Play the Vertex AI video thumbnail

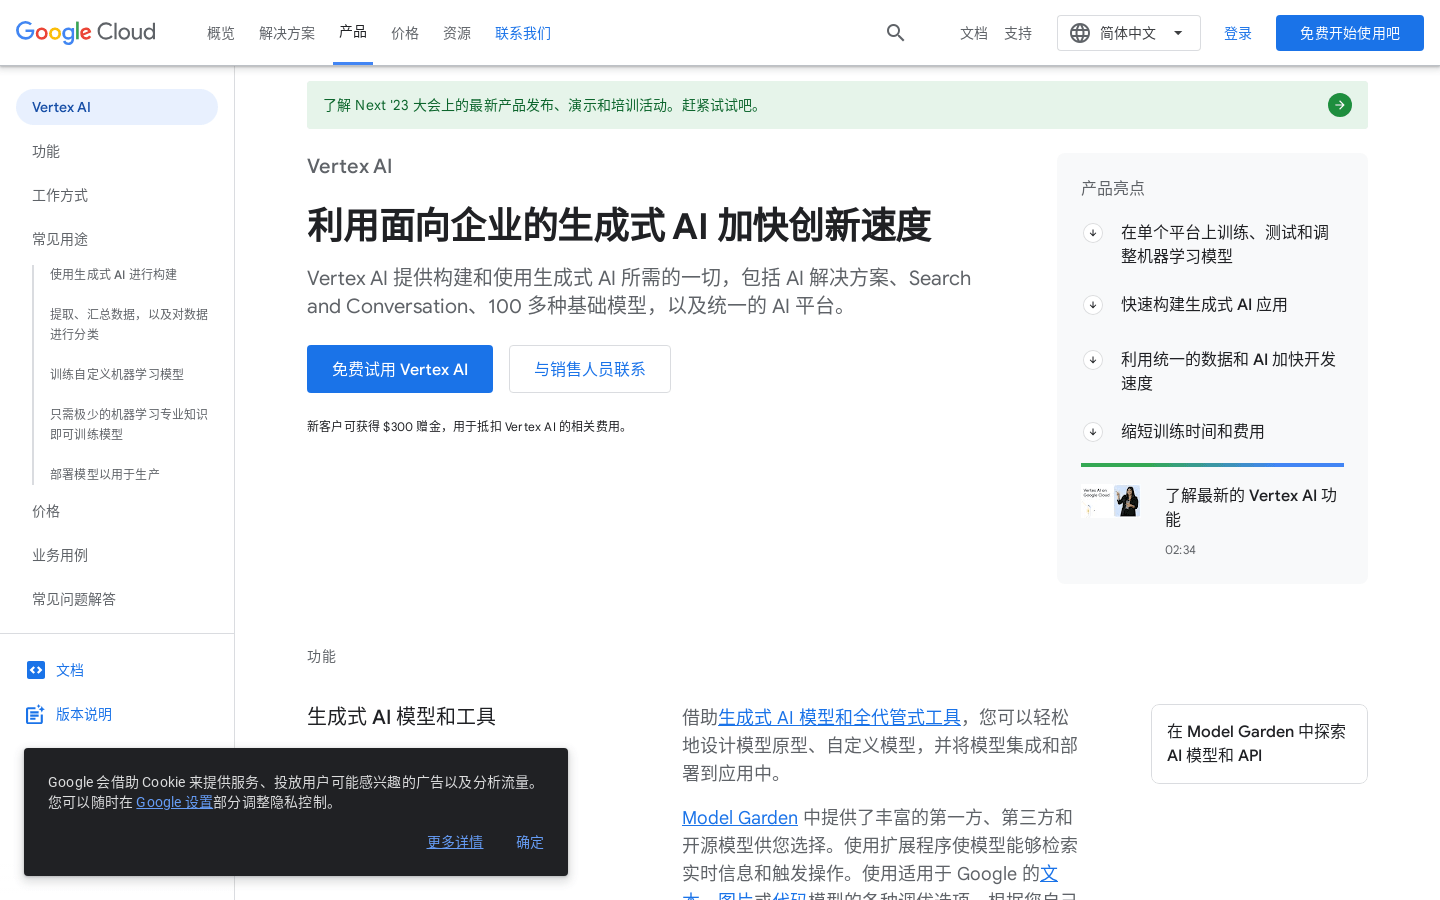click(x=1111, y=501)
